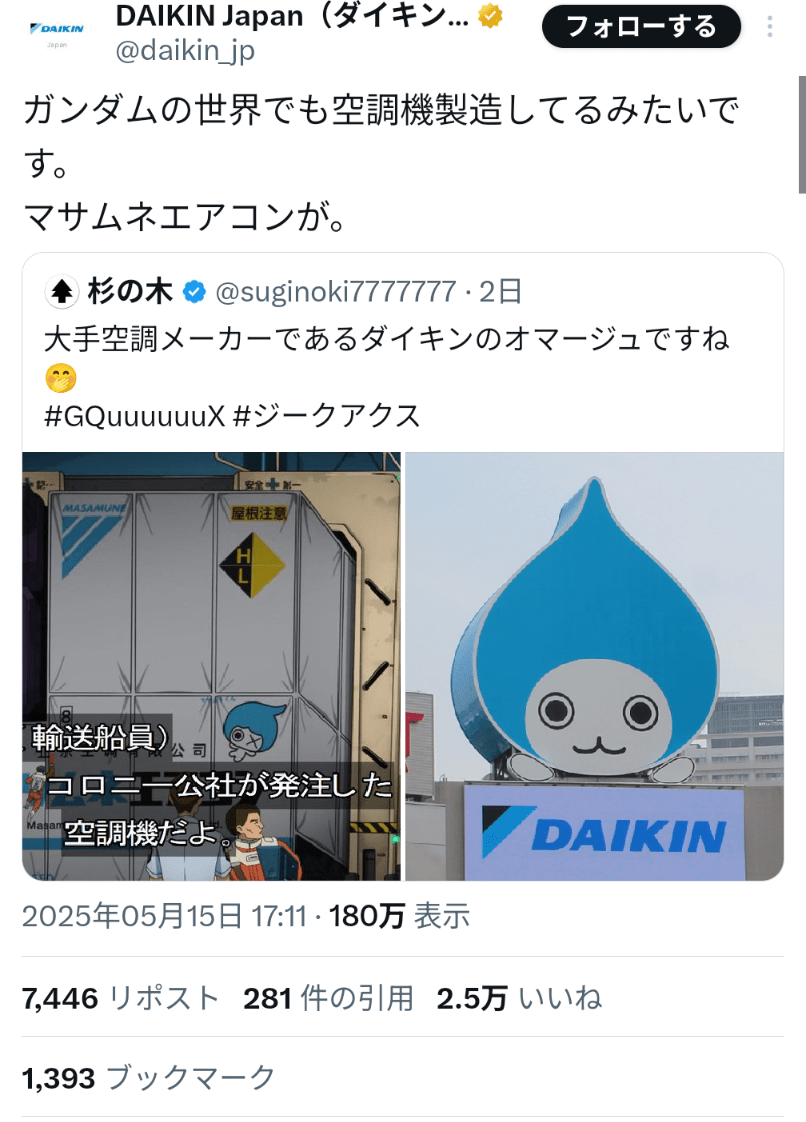Open the #GQuuuuuuX hashtag
Screen dimensions: 806x1122
[x=135, y=416]
